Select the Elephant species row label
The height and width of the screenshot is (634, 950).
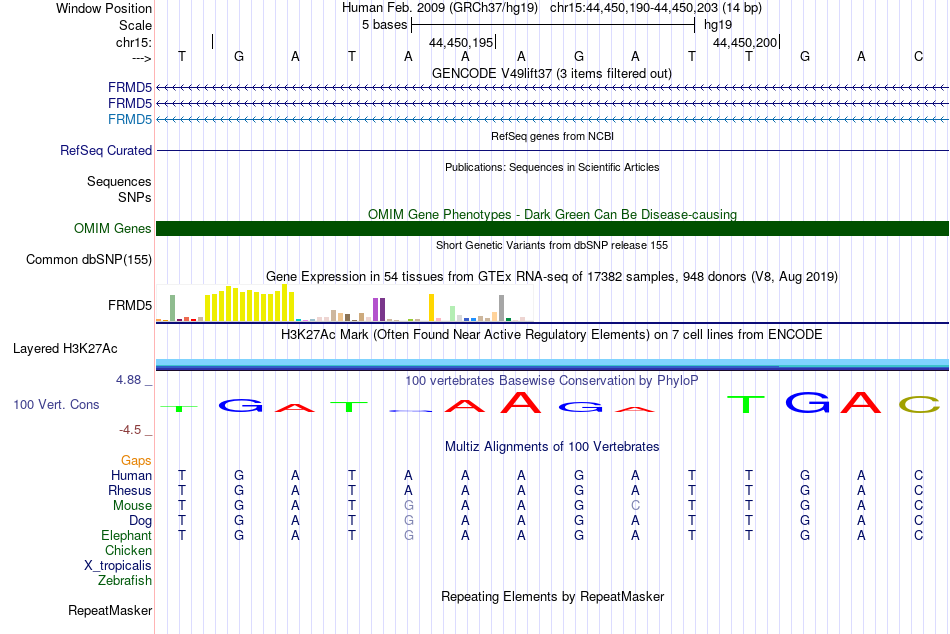coord(126,536)
